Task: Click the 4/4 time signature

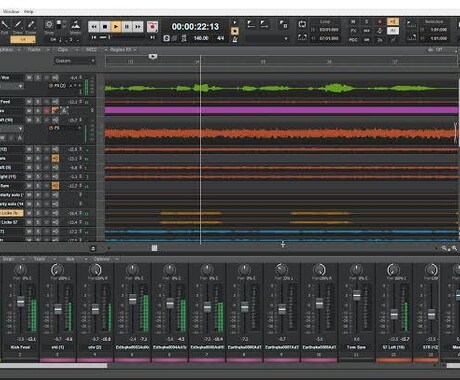Action: point(220,38)
